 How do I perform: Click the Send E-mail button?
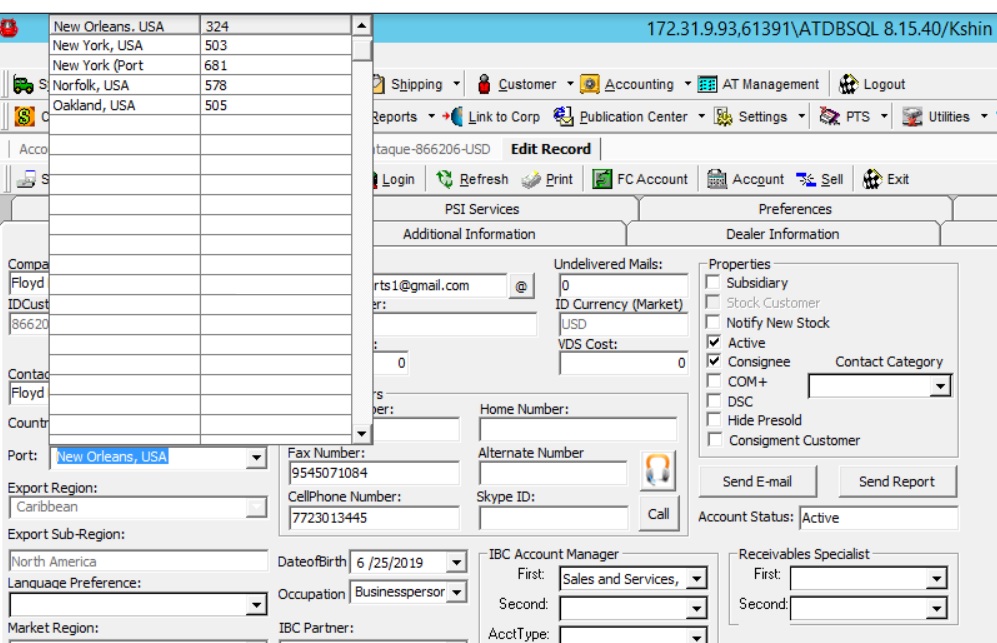point(757,481)
